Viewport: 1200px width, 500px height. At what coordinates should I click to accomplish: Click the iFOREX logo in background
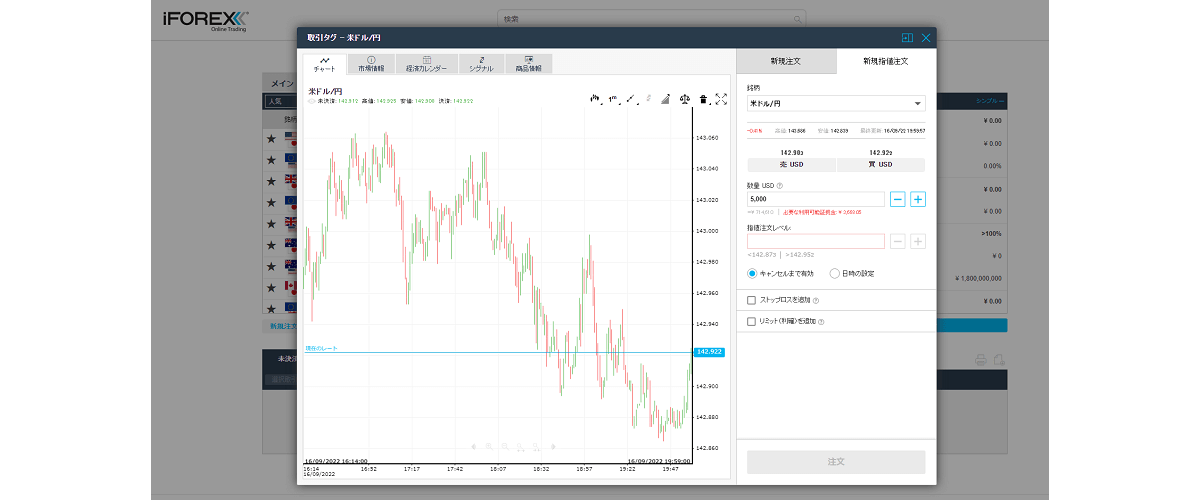coord(206,20)
